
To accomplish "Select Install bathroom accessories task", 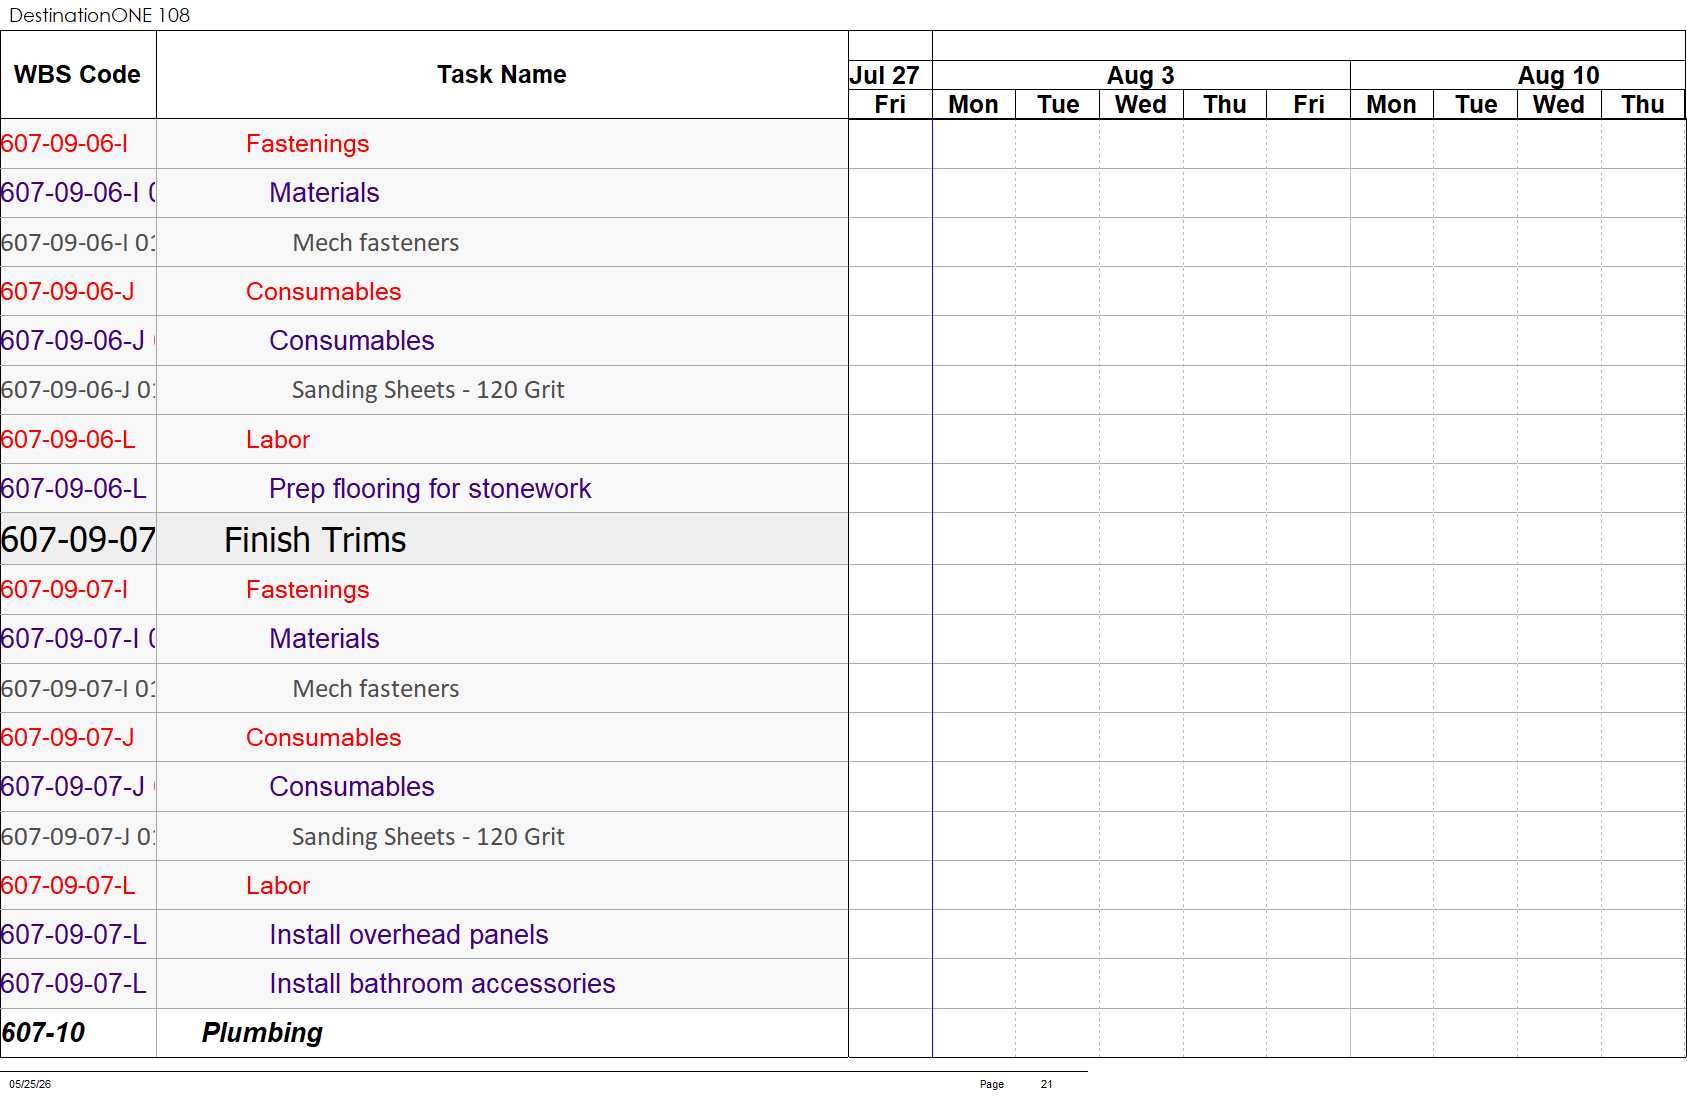I will click(x=442, y=984).
